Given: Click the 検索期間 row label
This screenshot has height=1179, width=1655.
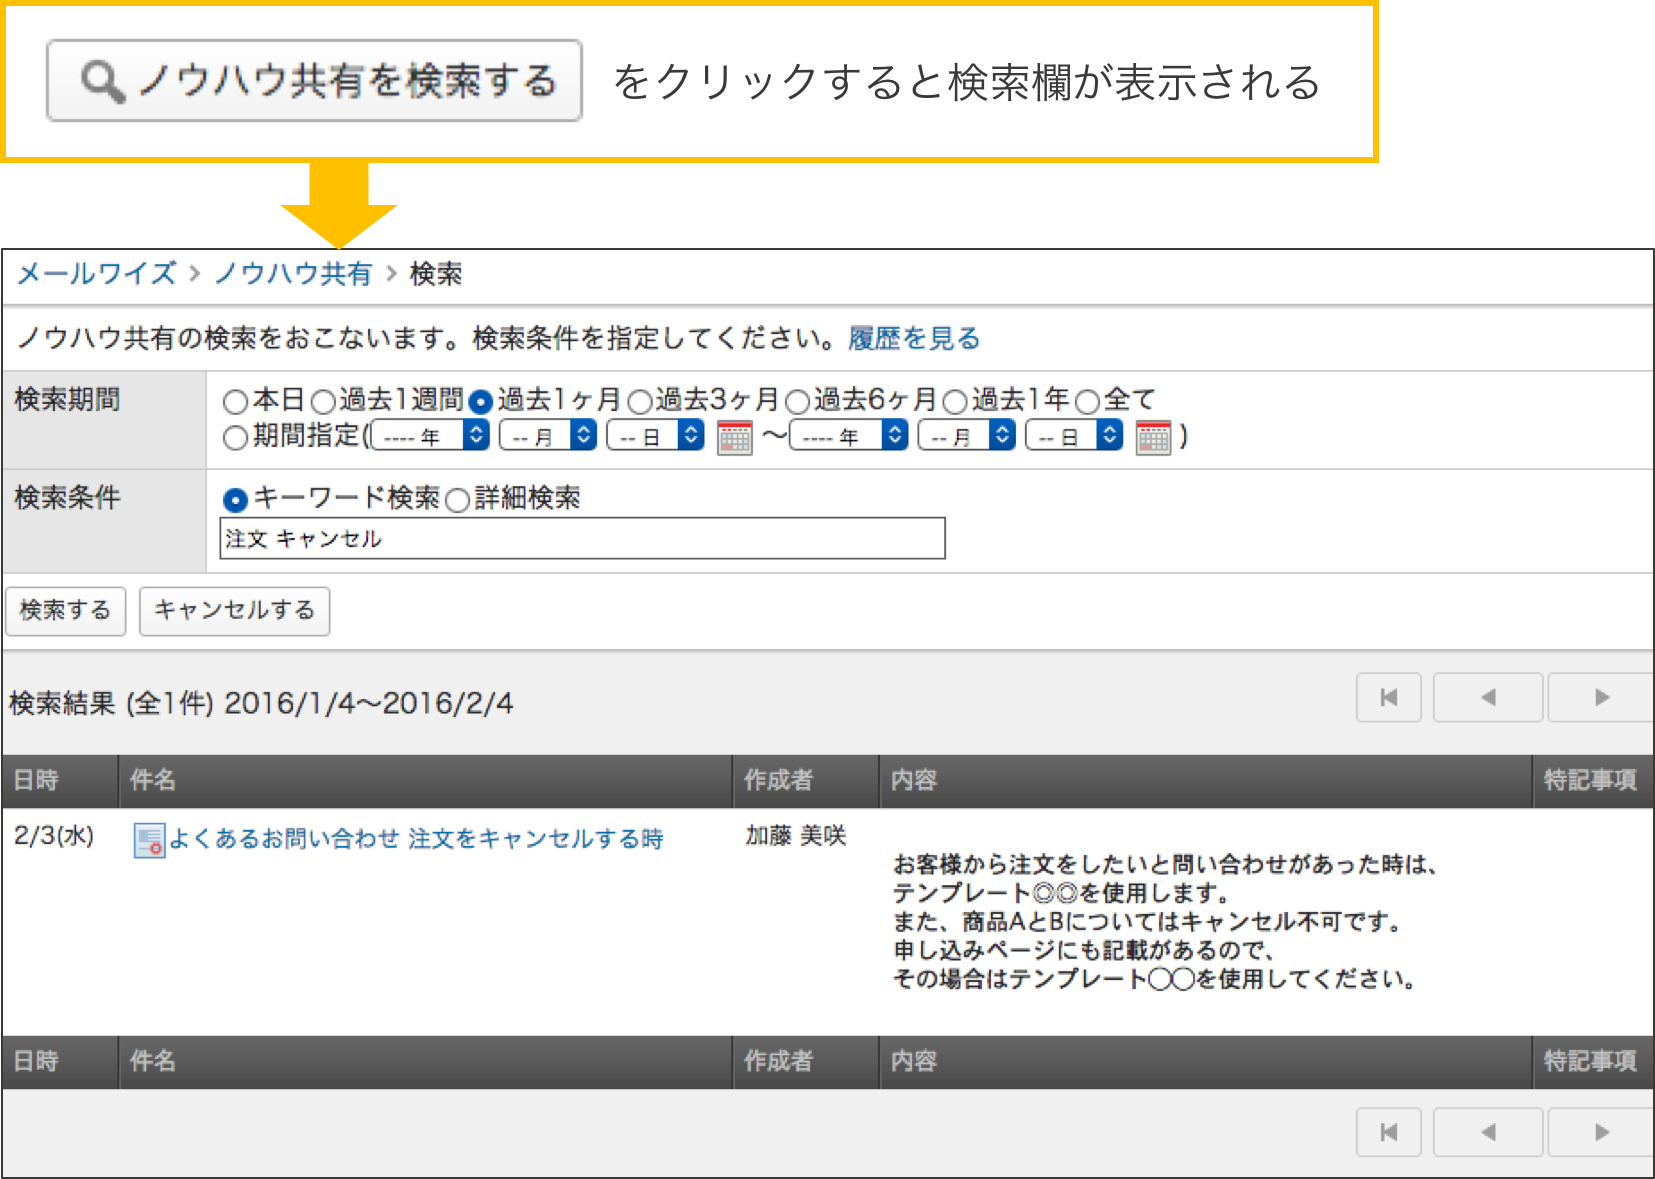Looking at the screenshot, I should click(67, 399).
